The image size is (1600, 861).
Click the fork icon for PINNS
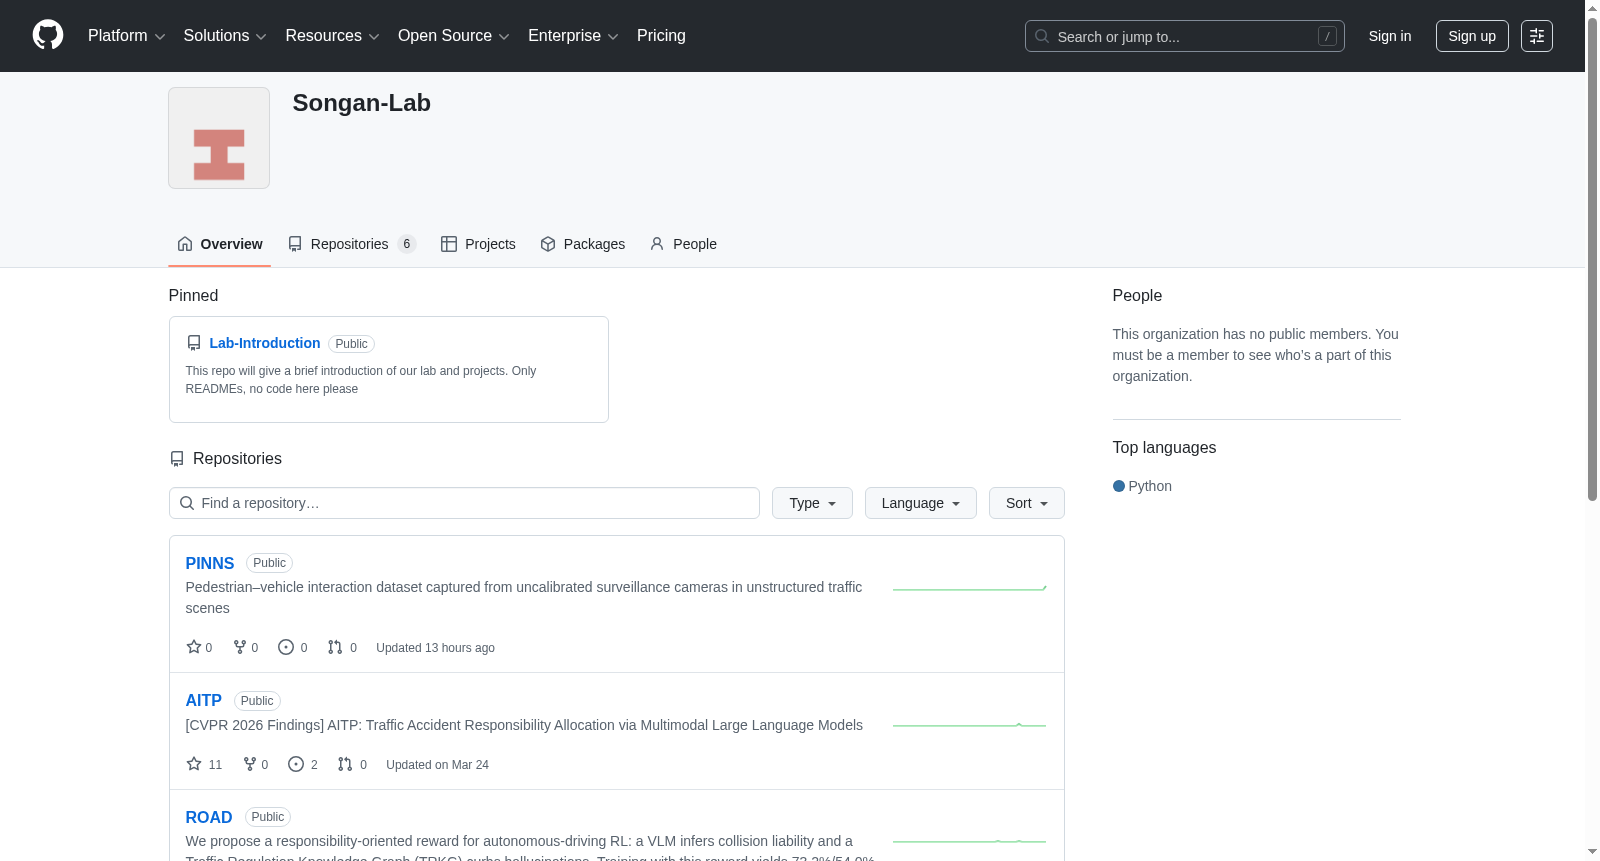240,647
